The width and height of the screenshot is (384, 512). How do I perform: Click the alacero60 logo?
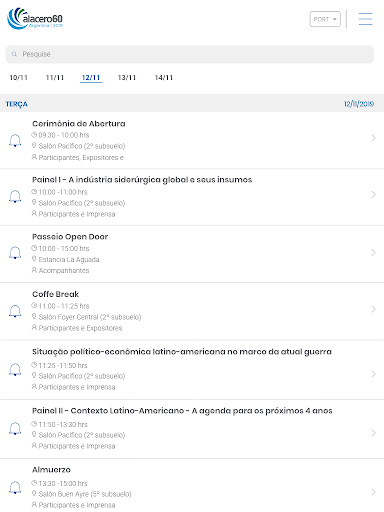click(x=35, y=19)
